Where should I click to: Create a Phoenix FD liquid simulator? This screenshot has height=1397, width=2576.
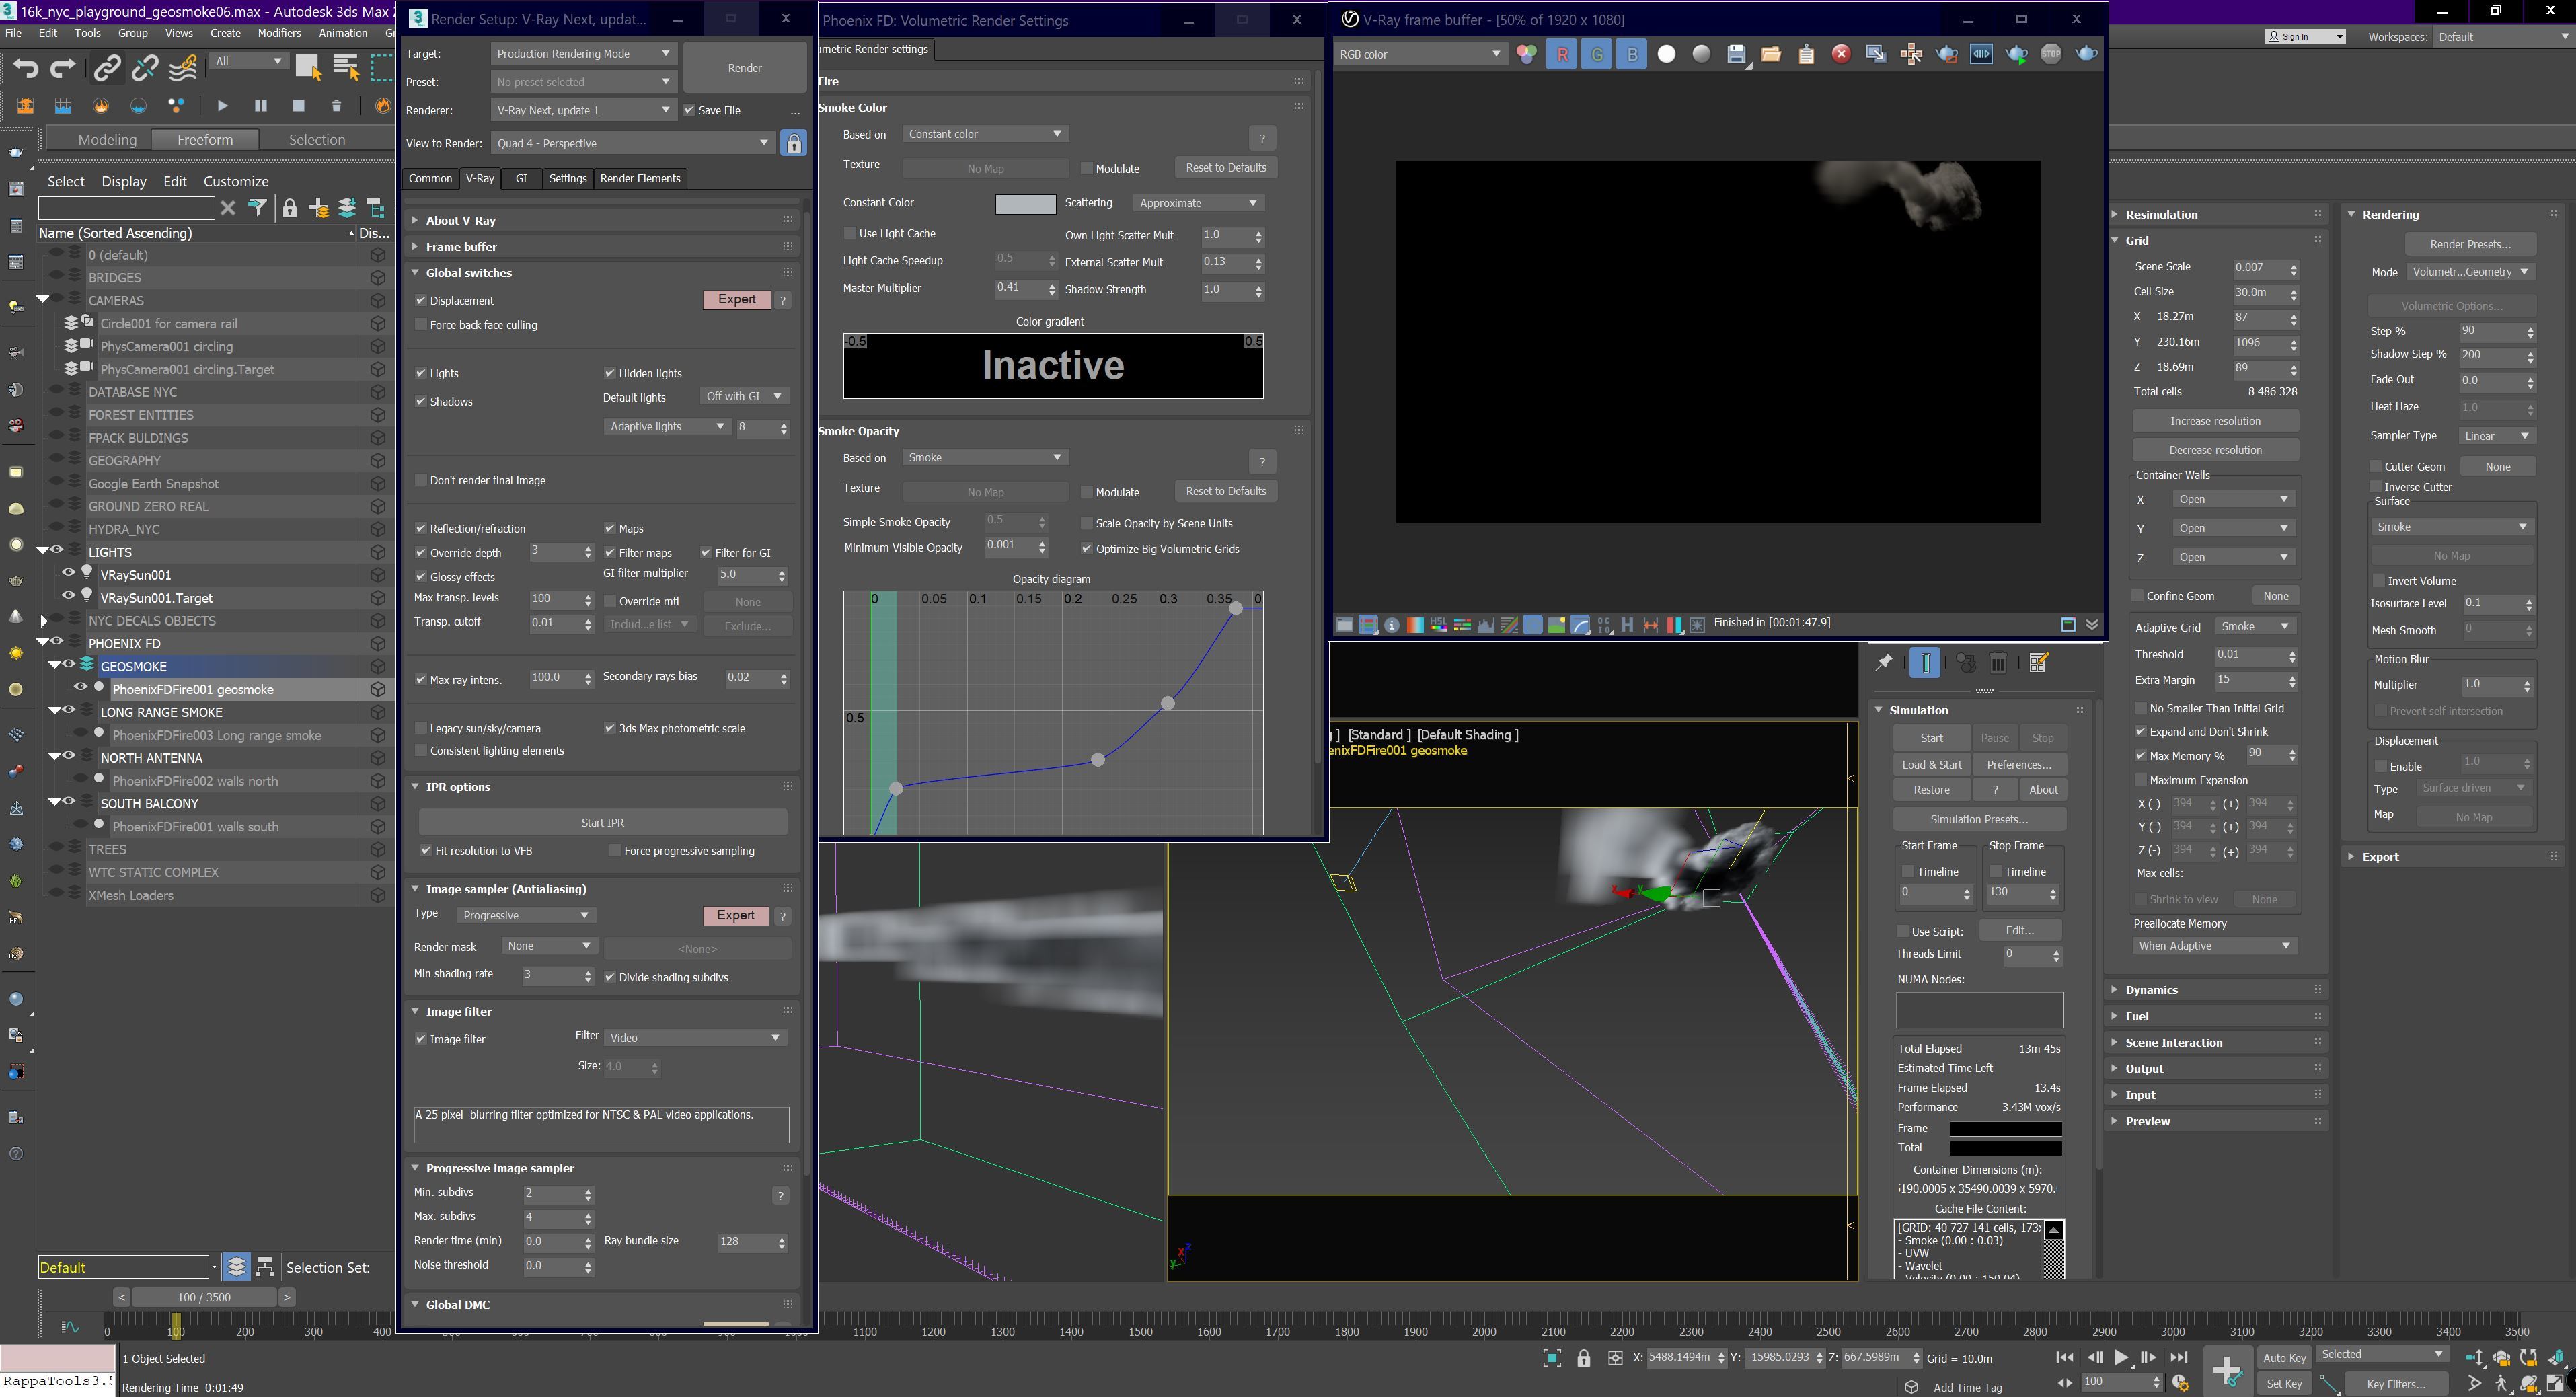(x=63, y=105)
